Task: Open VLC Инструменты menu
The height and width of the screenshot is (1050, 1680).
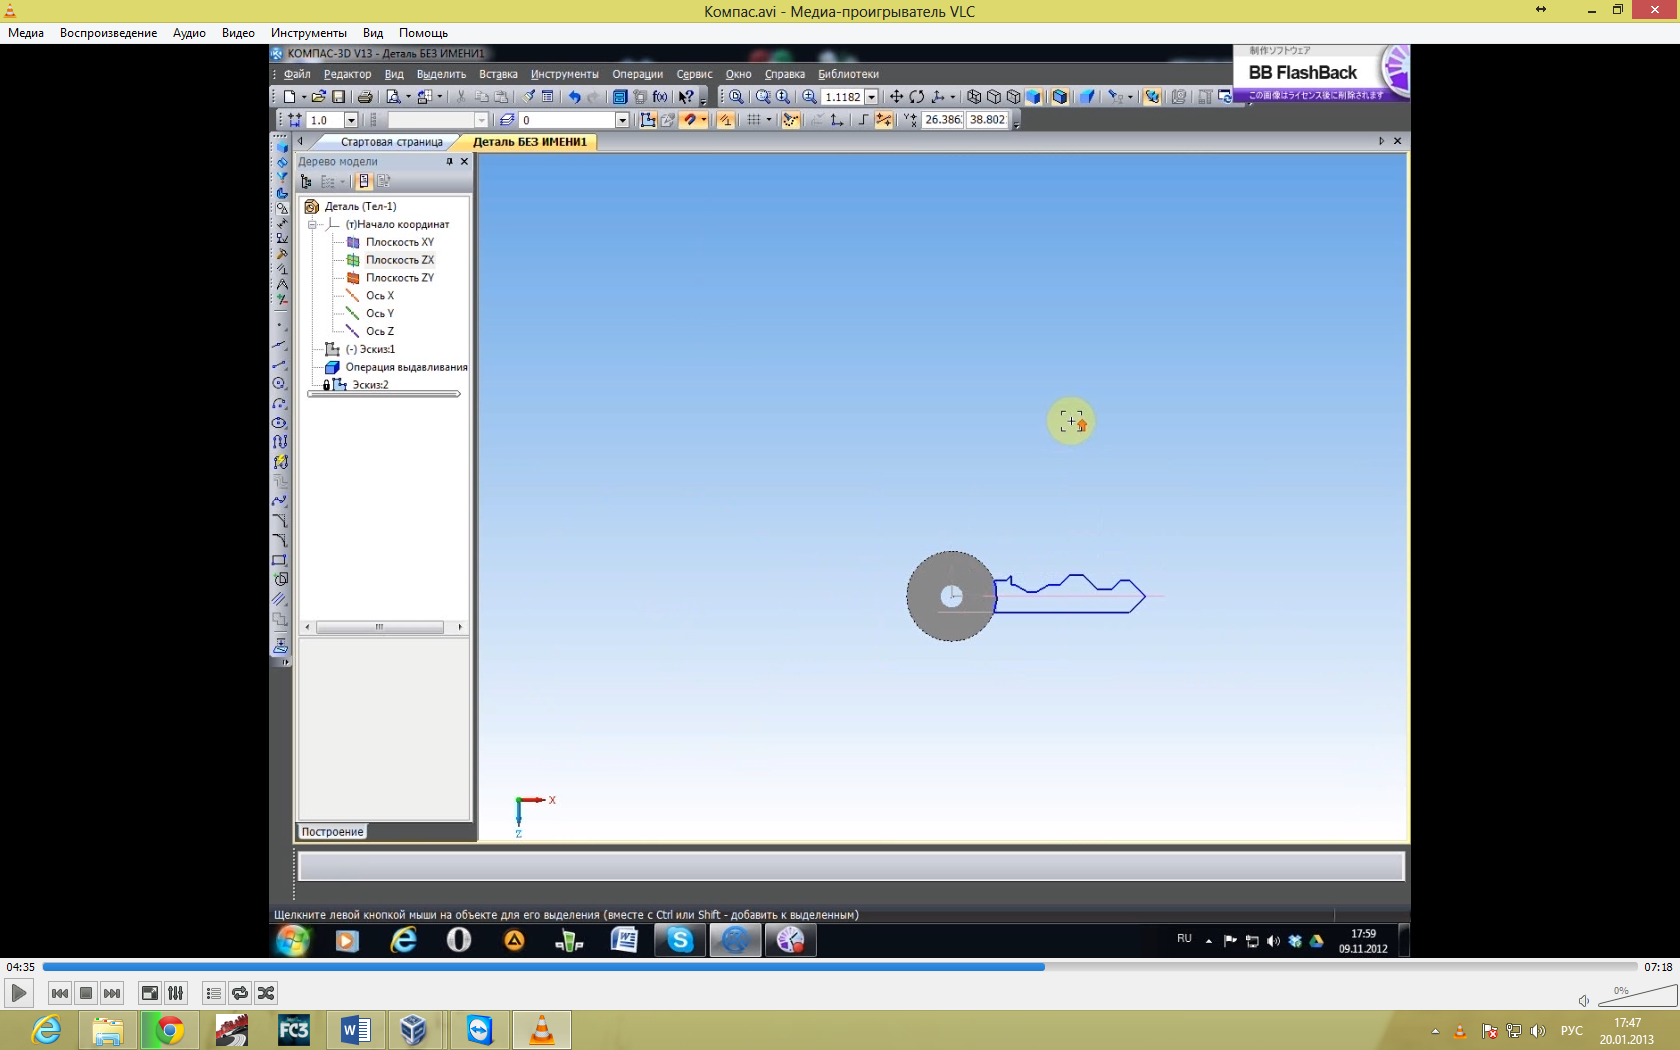Action: click(x=308, y=33)
